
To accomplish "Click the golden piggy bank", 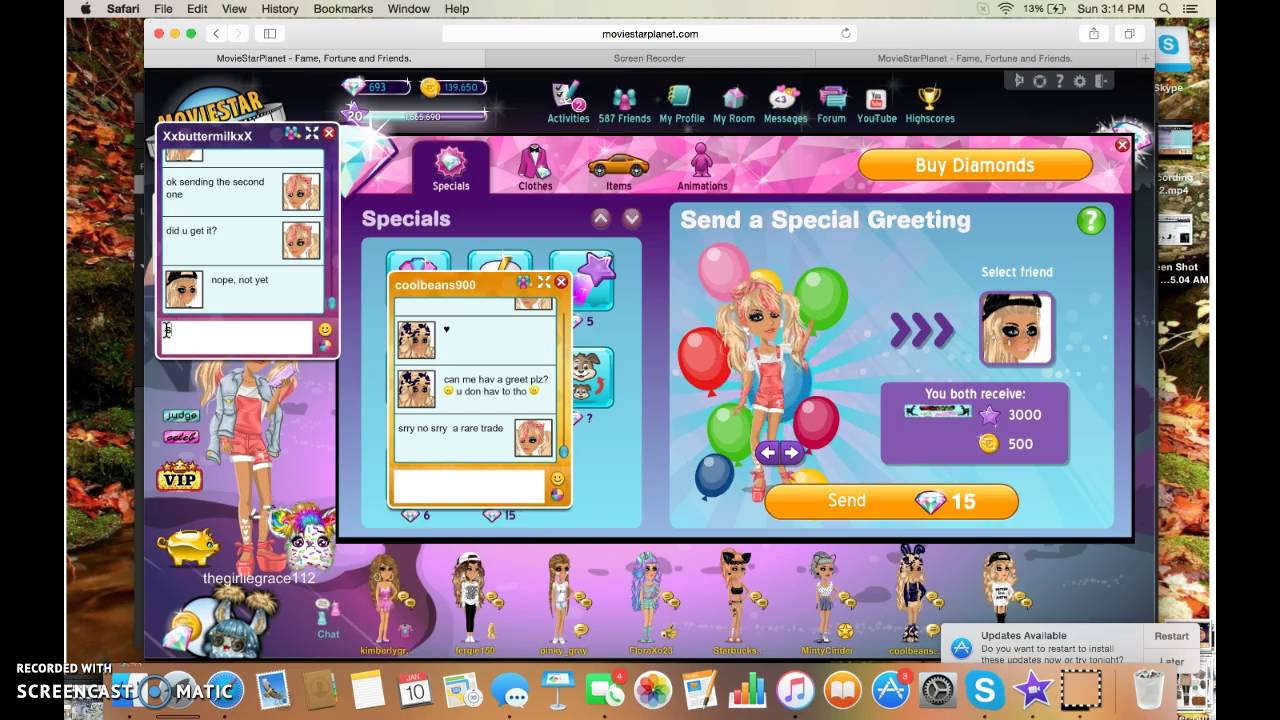I will pos(188,546).
